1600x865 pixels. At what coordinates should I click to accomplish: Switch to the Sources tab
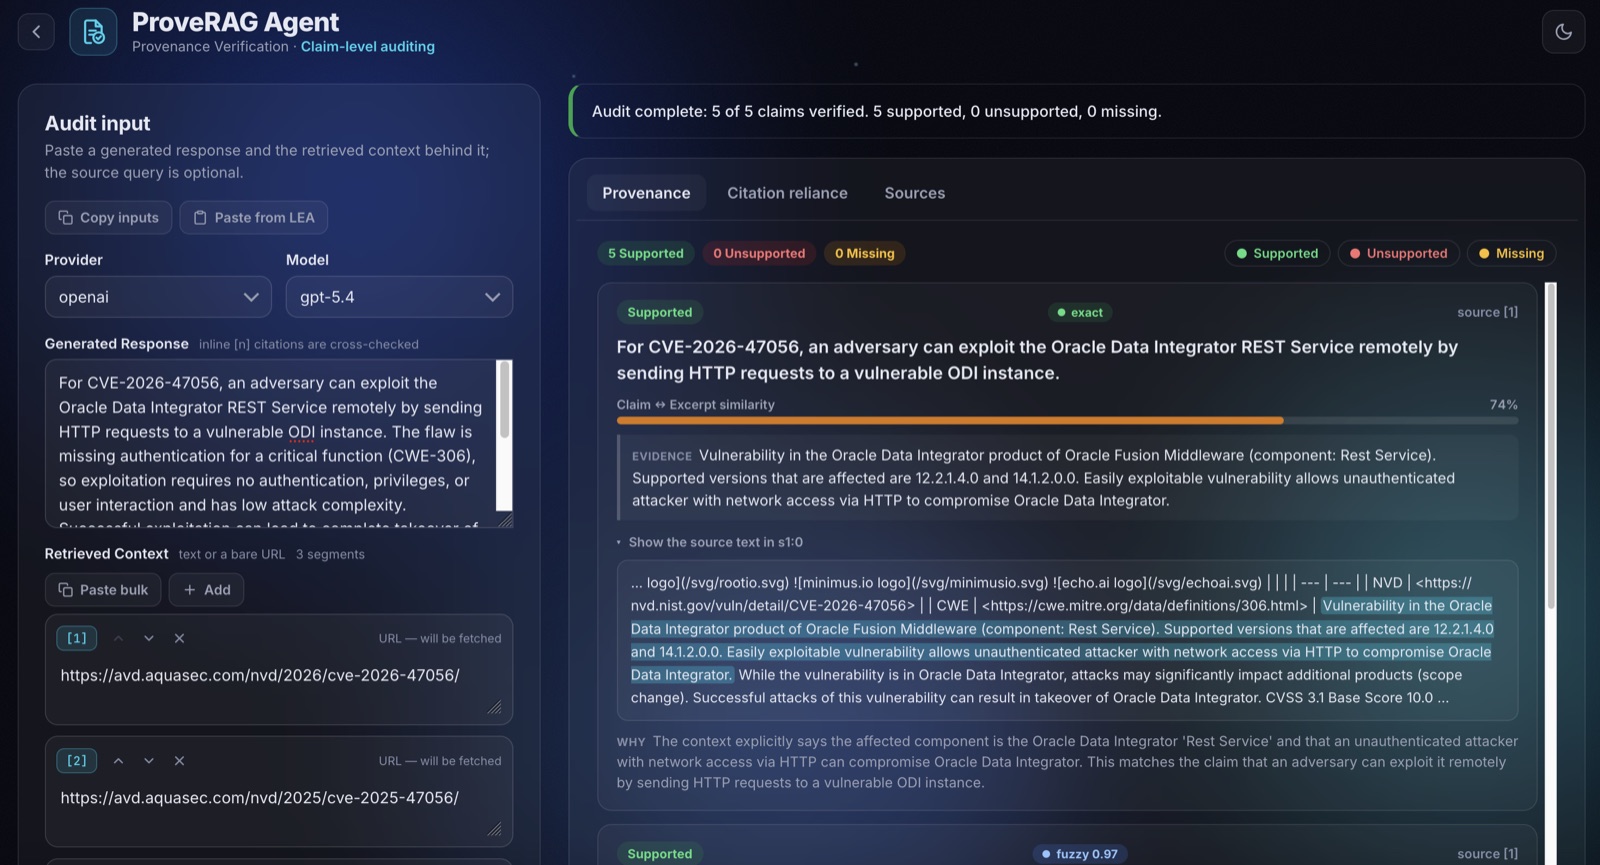(x=914, y=193)
